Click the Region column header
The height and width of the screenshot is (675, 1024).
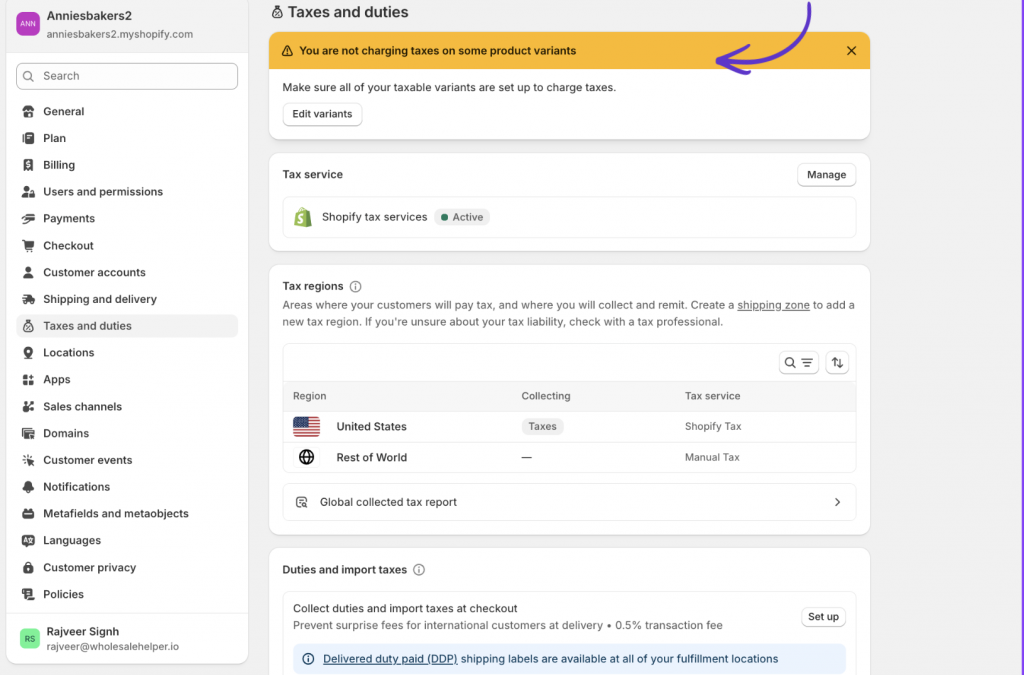coord(310,396)
